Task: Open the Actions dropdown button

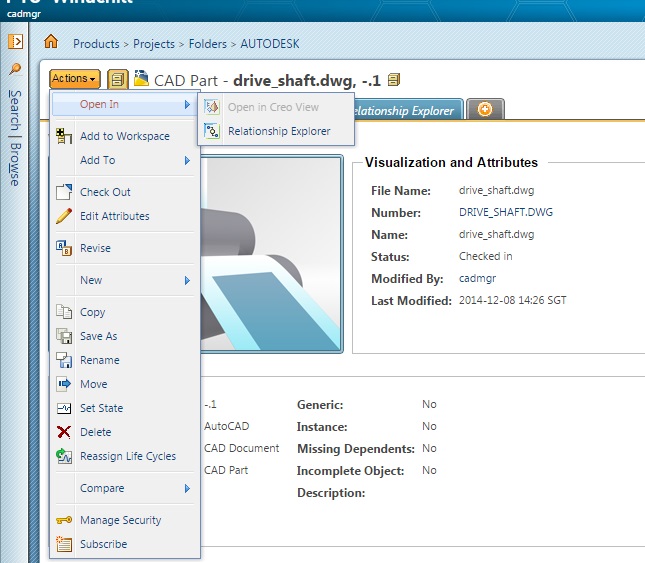Action: click(x=74, y=79)
